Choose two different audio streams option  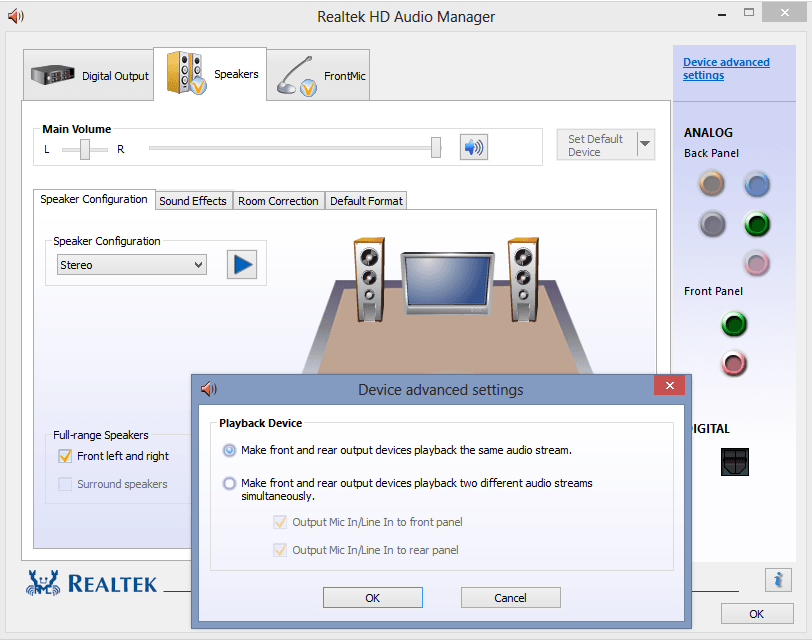pyautogui.click(x=230, y=483)
